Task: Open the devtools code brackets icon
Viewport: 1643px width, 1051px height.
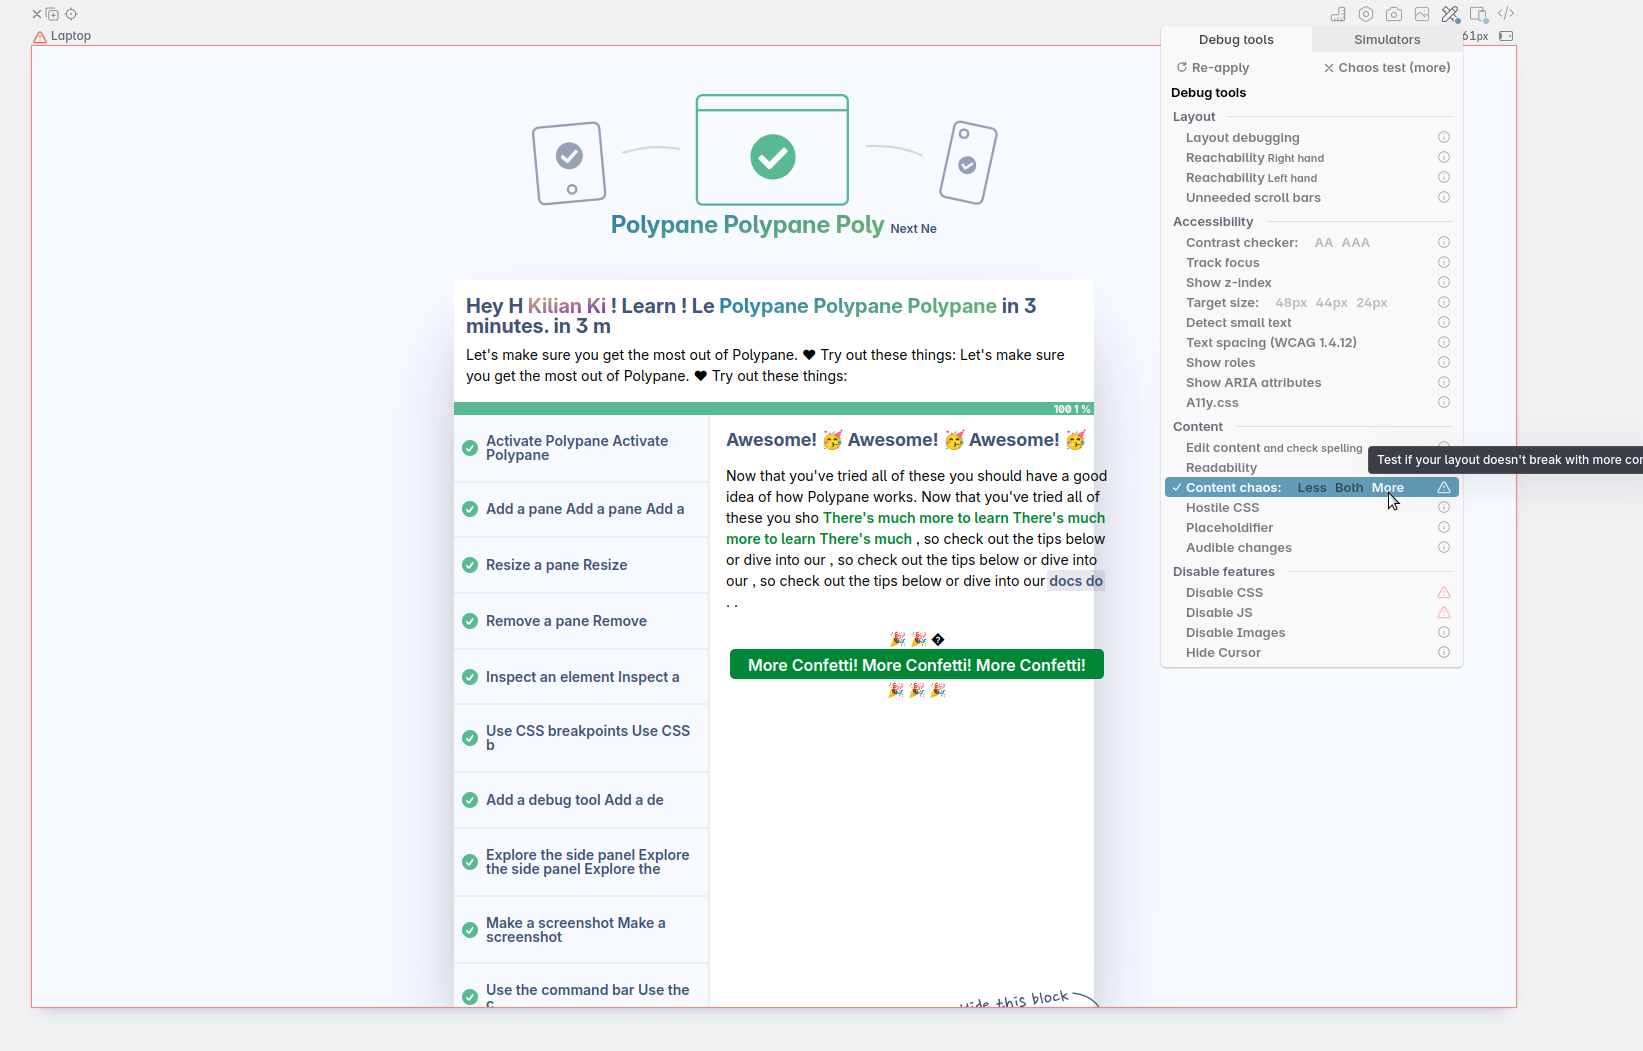Action: click(x=1506, y=14)
